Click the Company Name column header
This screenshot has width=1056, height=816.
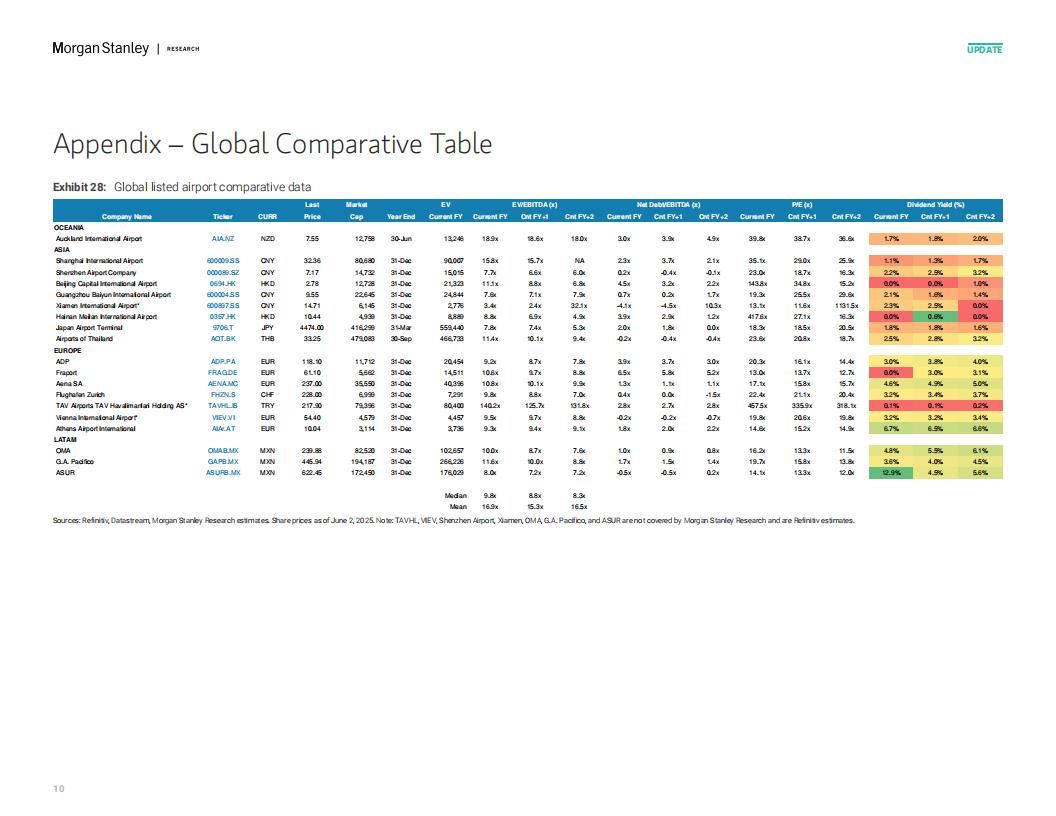point(127,217)
